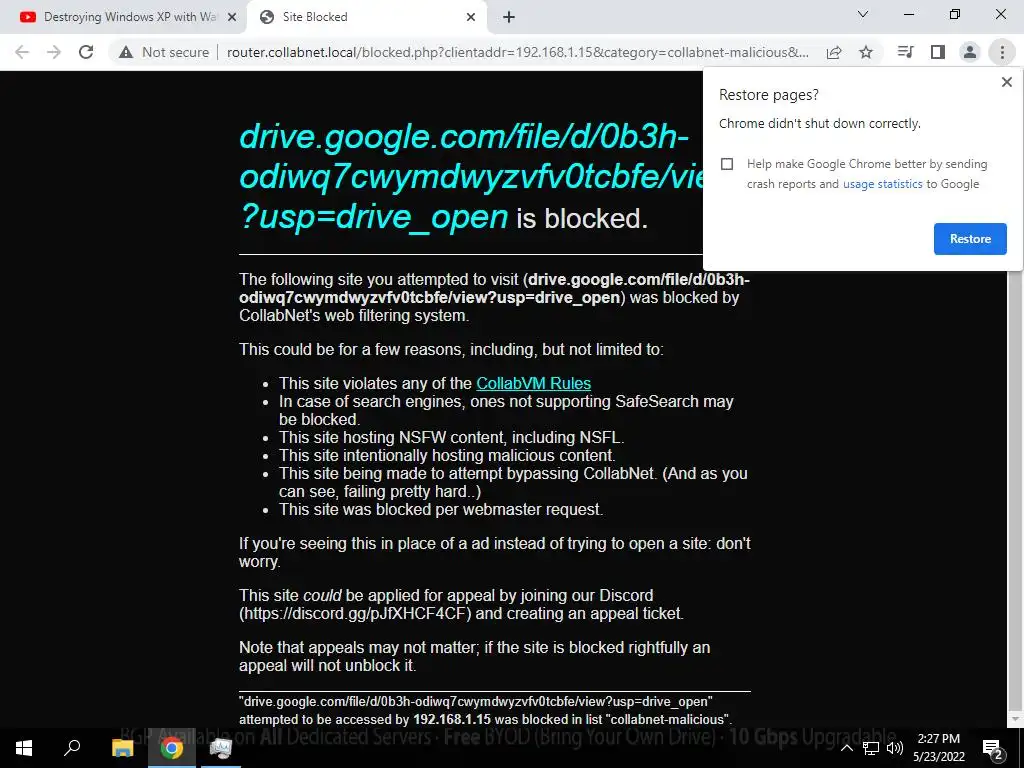Select the Site Blocked tab
Viewport: 1024px width, 768px height.
(366, 17)
